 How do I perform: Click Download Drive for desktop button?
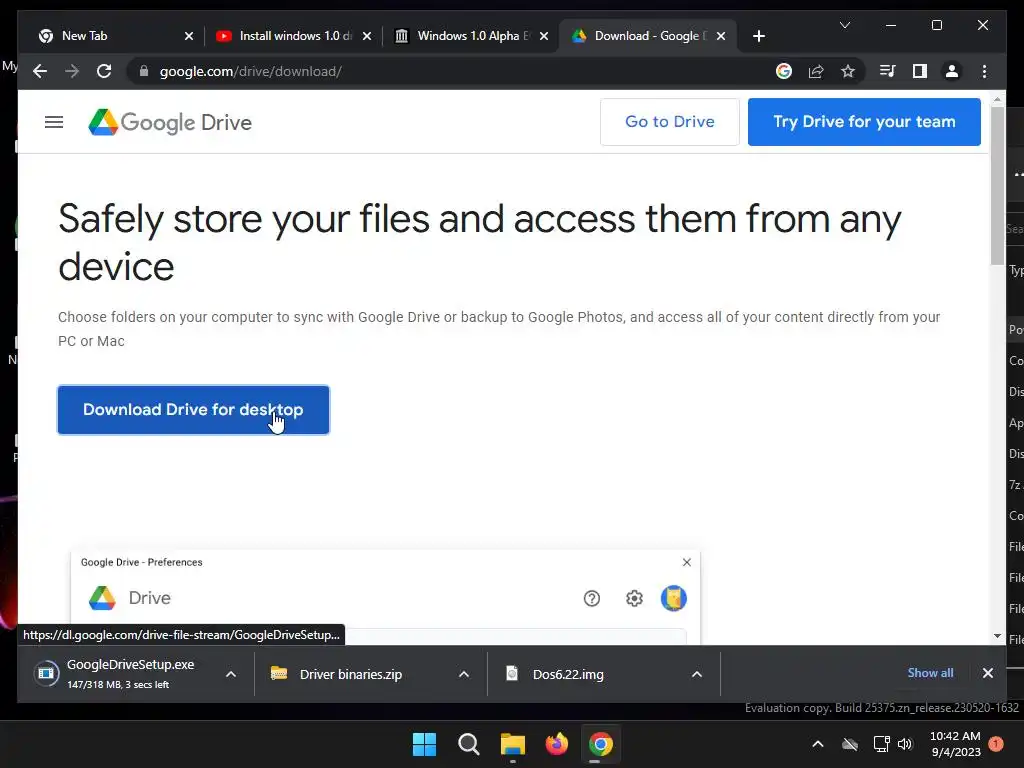(193, 409)
